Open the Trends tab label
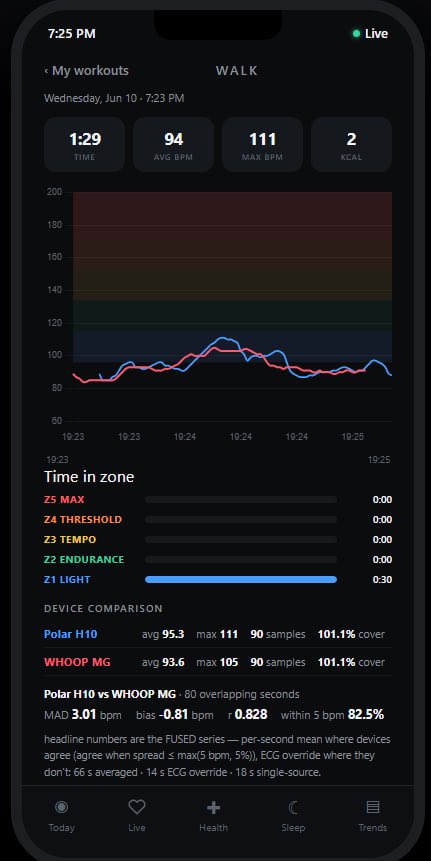Screen dimensions: 431x861 [373, 828]
